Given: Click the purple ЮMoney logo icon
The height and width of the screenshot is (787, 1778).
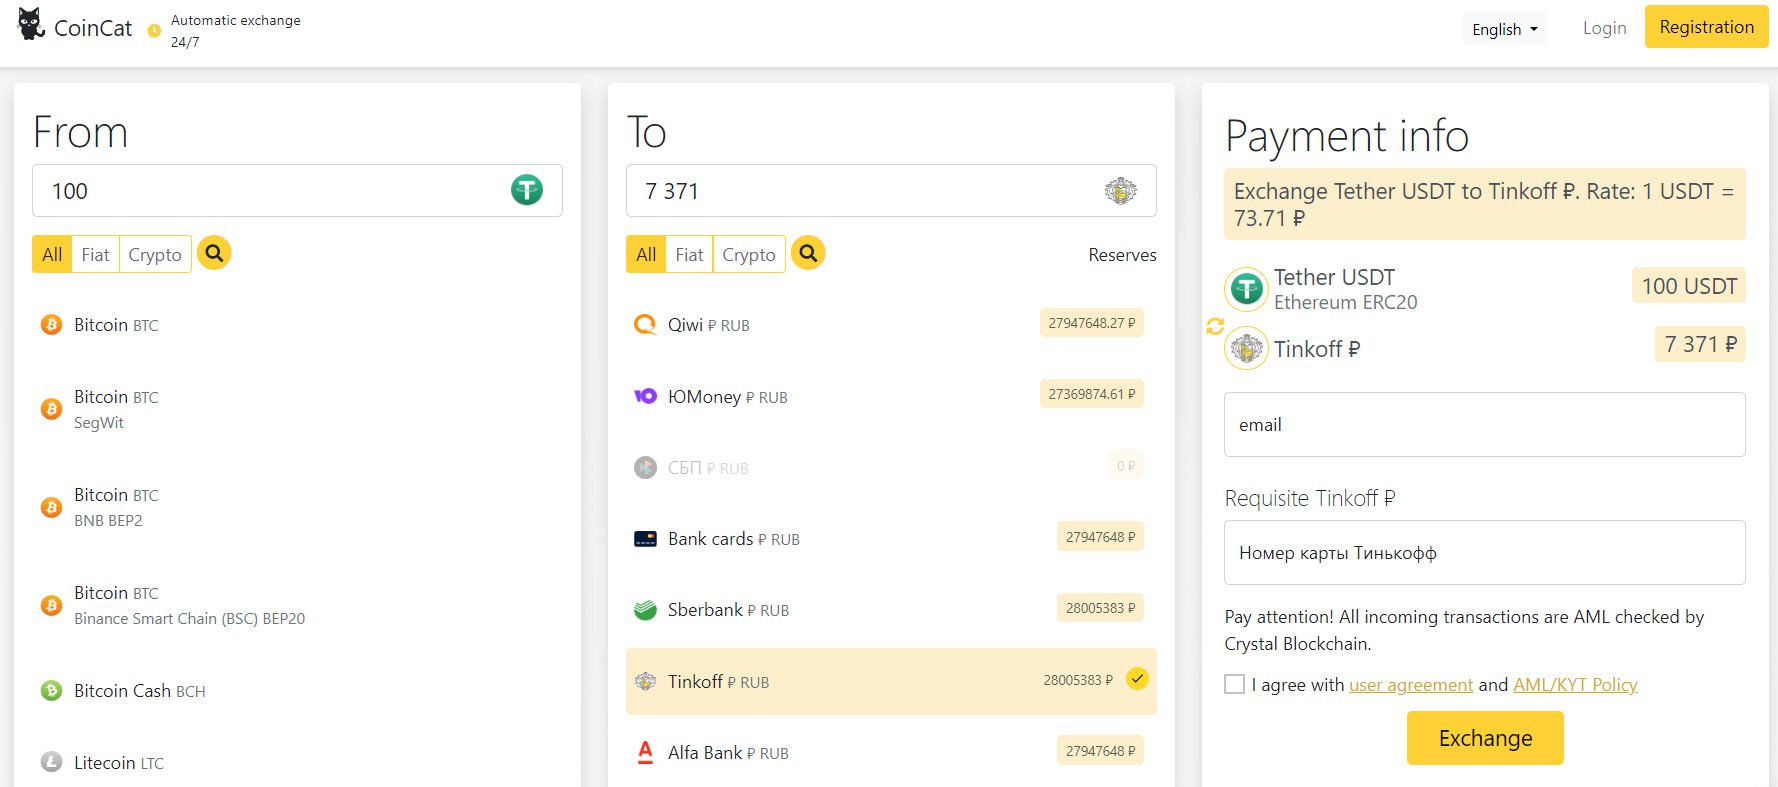Looking at the screenshot, I should coord(645,396).
